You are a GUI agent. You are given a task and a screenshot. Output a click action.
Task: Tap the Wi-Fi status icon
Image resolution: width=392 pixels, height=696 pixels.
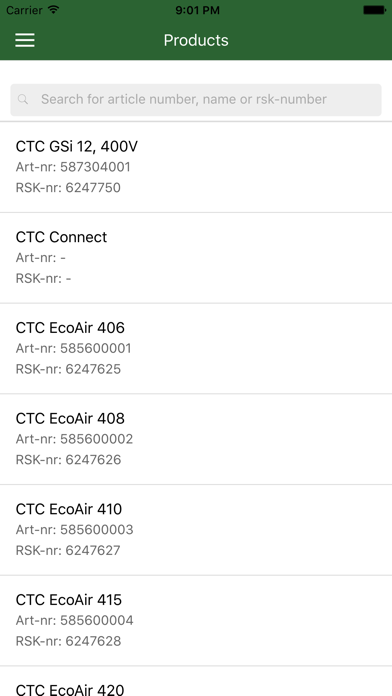tap(54, 10)
